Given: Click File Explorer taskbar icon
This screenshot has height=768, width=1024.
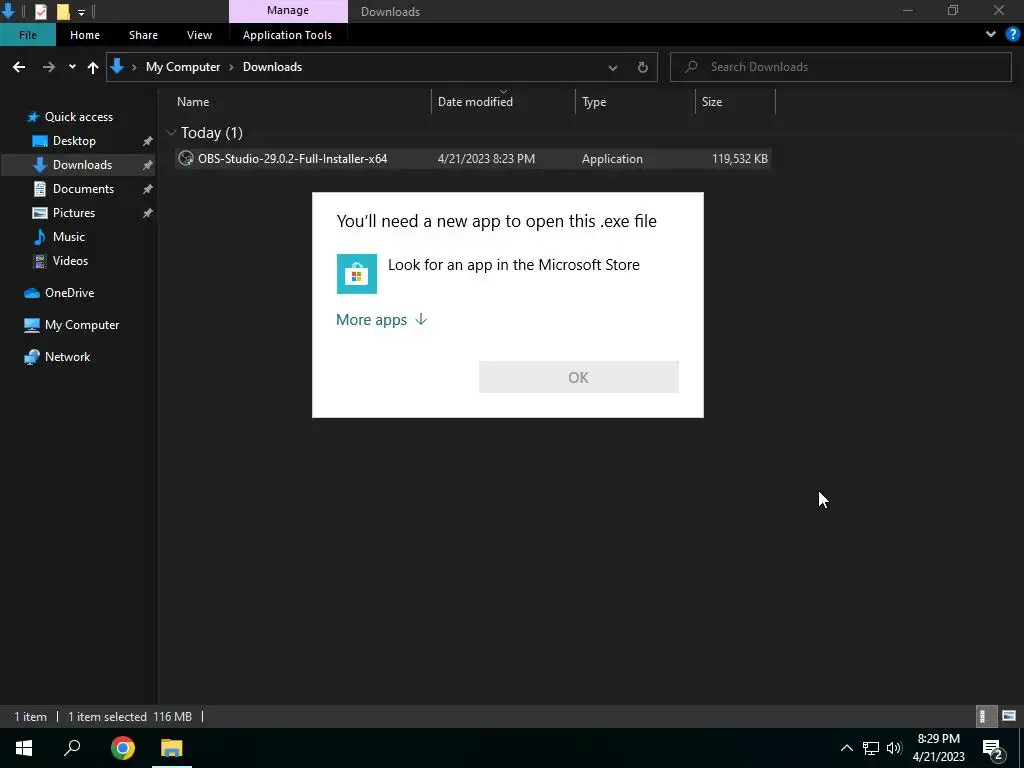Looking at the screenshot, I should pos(172,748).
